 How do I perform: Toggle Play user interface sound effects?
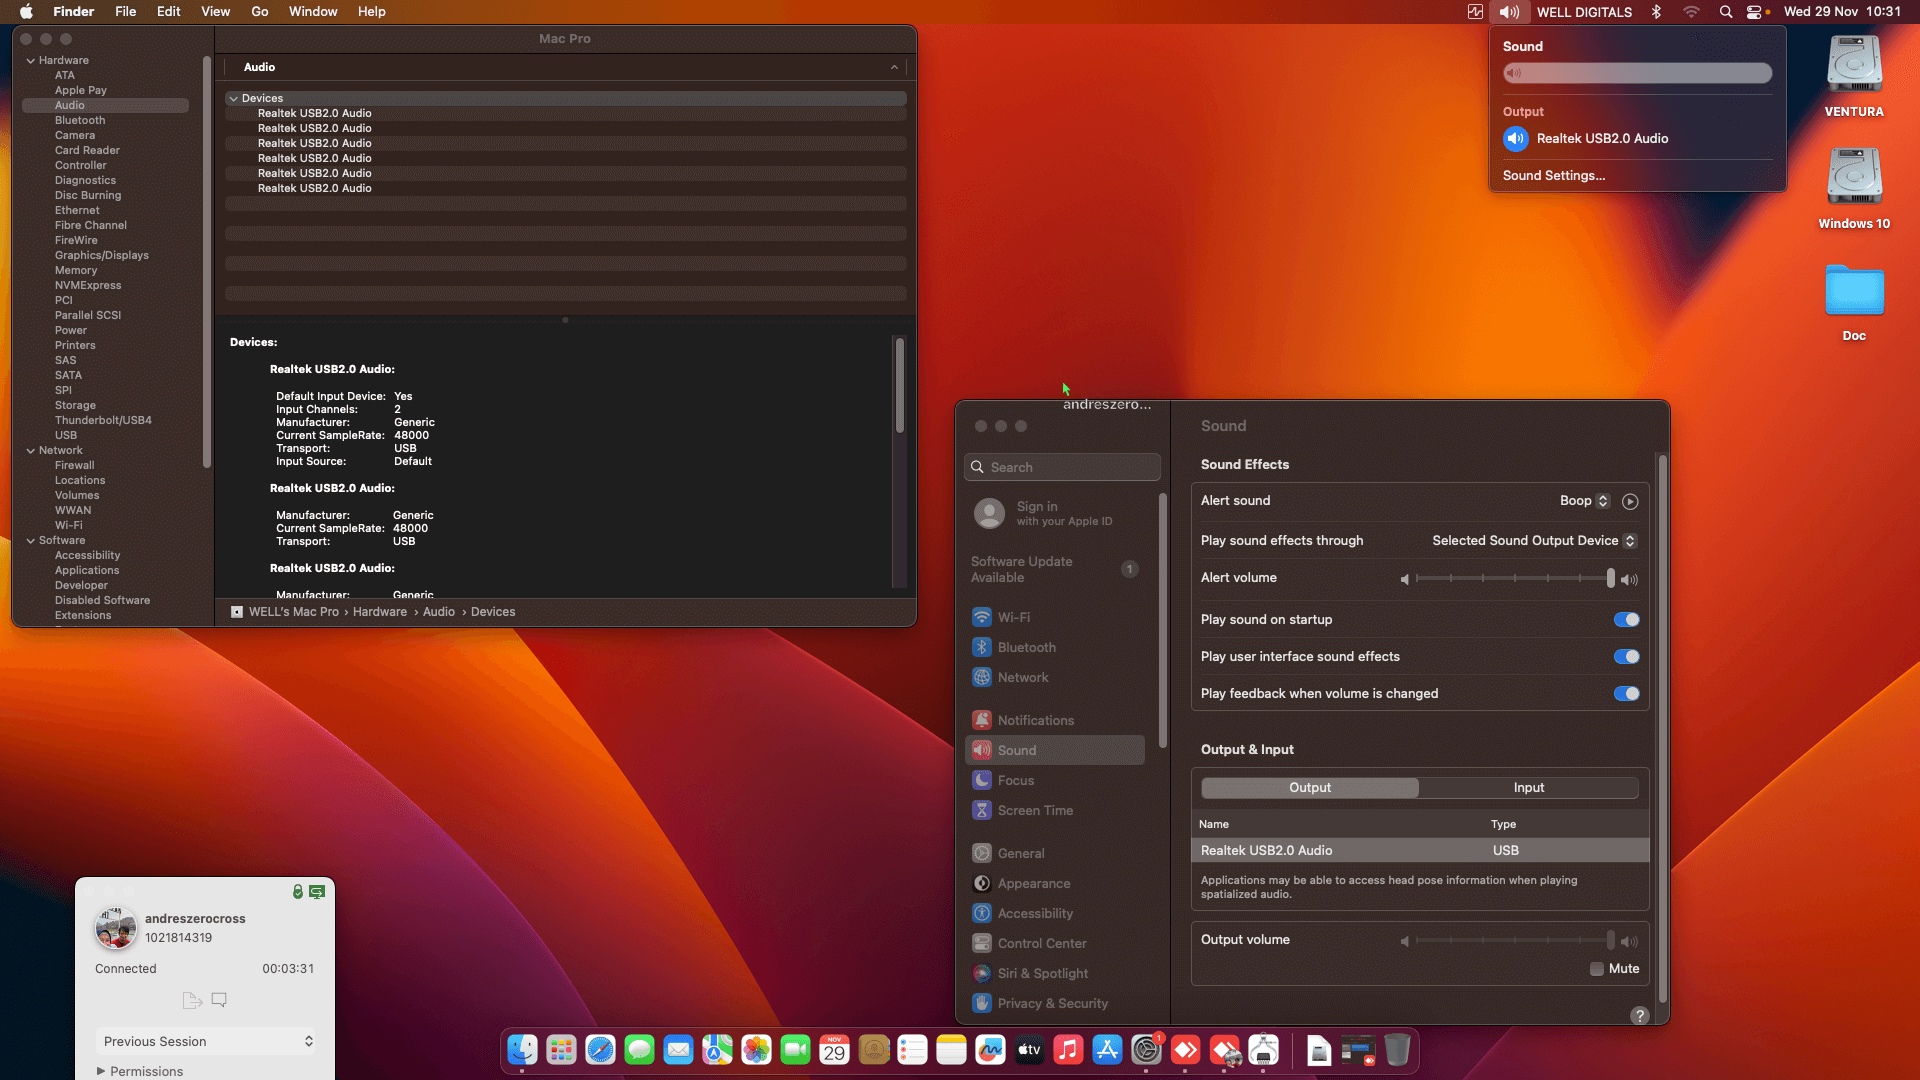click(x=1626, y=657)
